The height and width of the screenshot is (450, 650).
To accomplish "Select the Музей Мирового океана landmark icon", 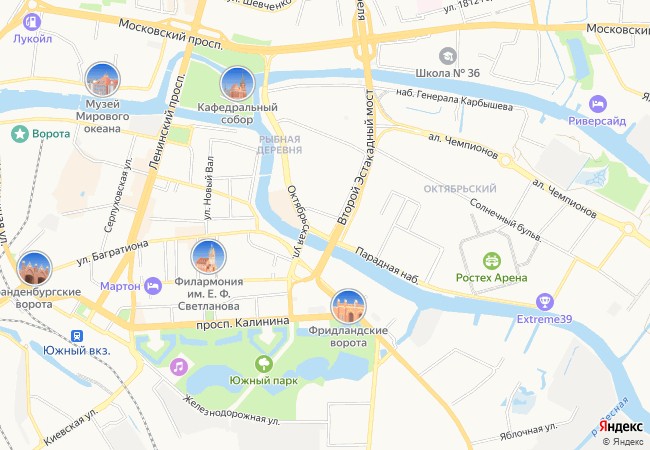I will click(x=102, y=80).
